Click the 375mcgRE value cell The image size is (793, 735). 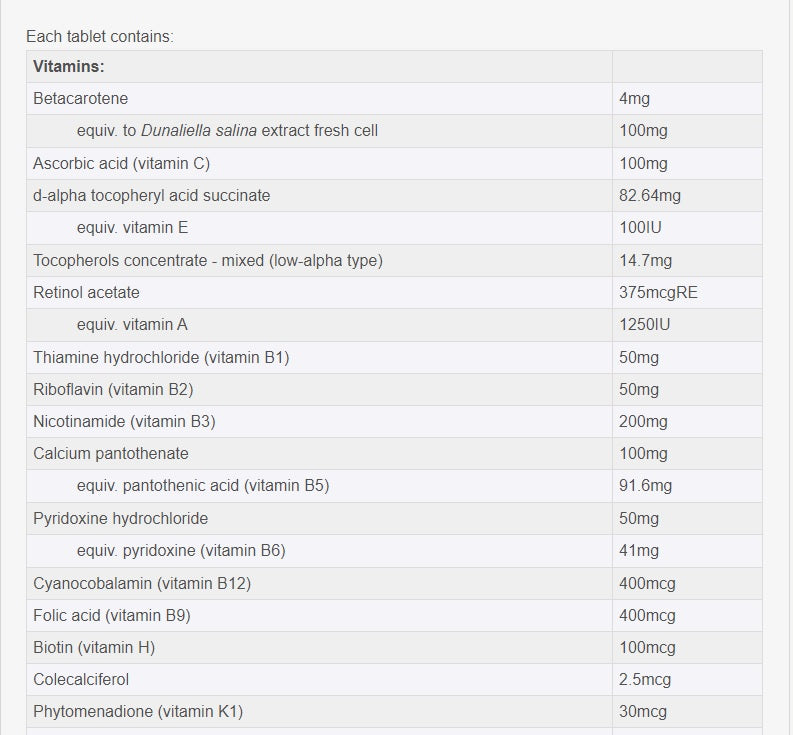(x=659, y=293)
